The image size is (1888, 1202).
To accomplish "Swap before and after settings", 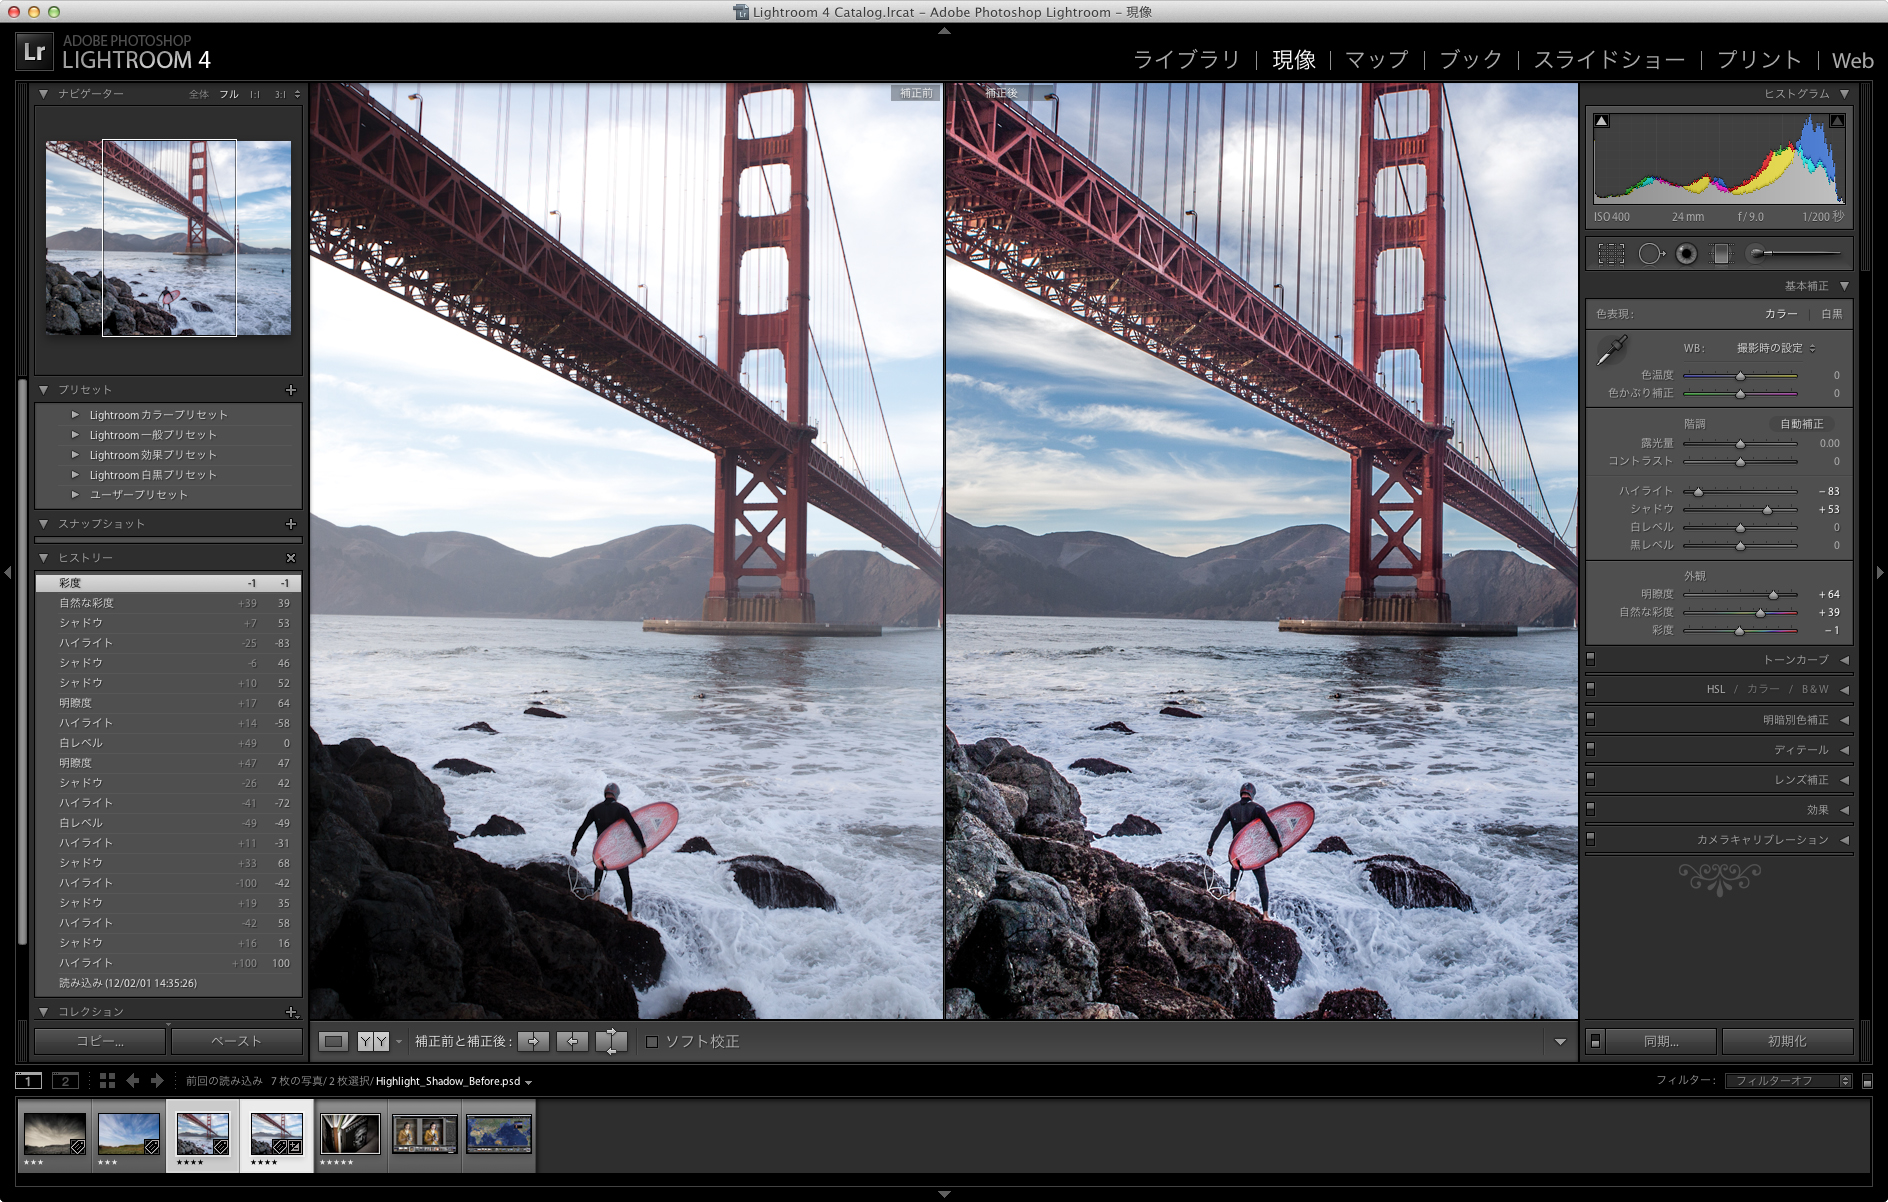I will click(611, 1041).
